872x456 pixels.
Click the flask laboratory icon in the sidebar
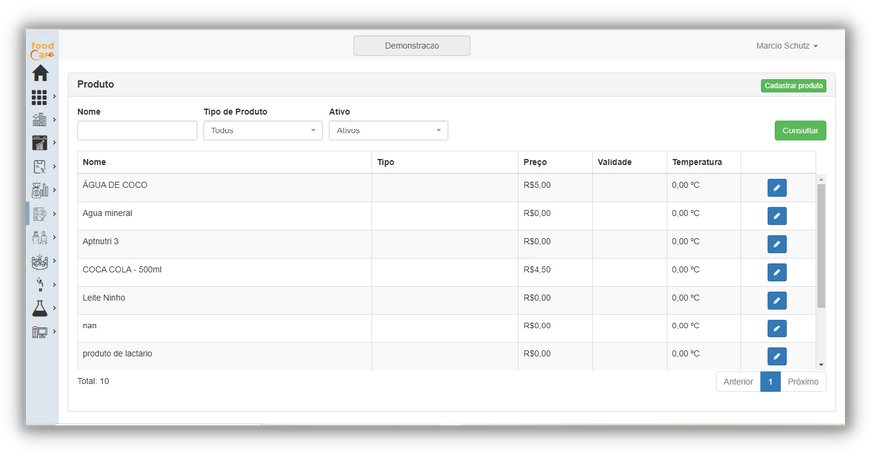(39, 308)
